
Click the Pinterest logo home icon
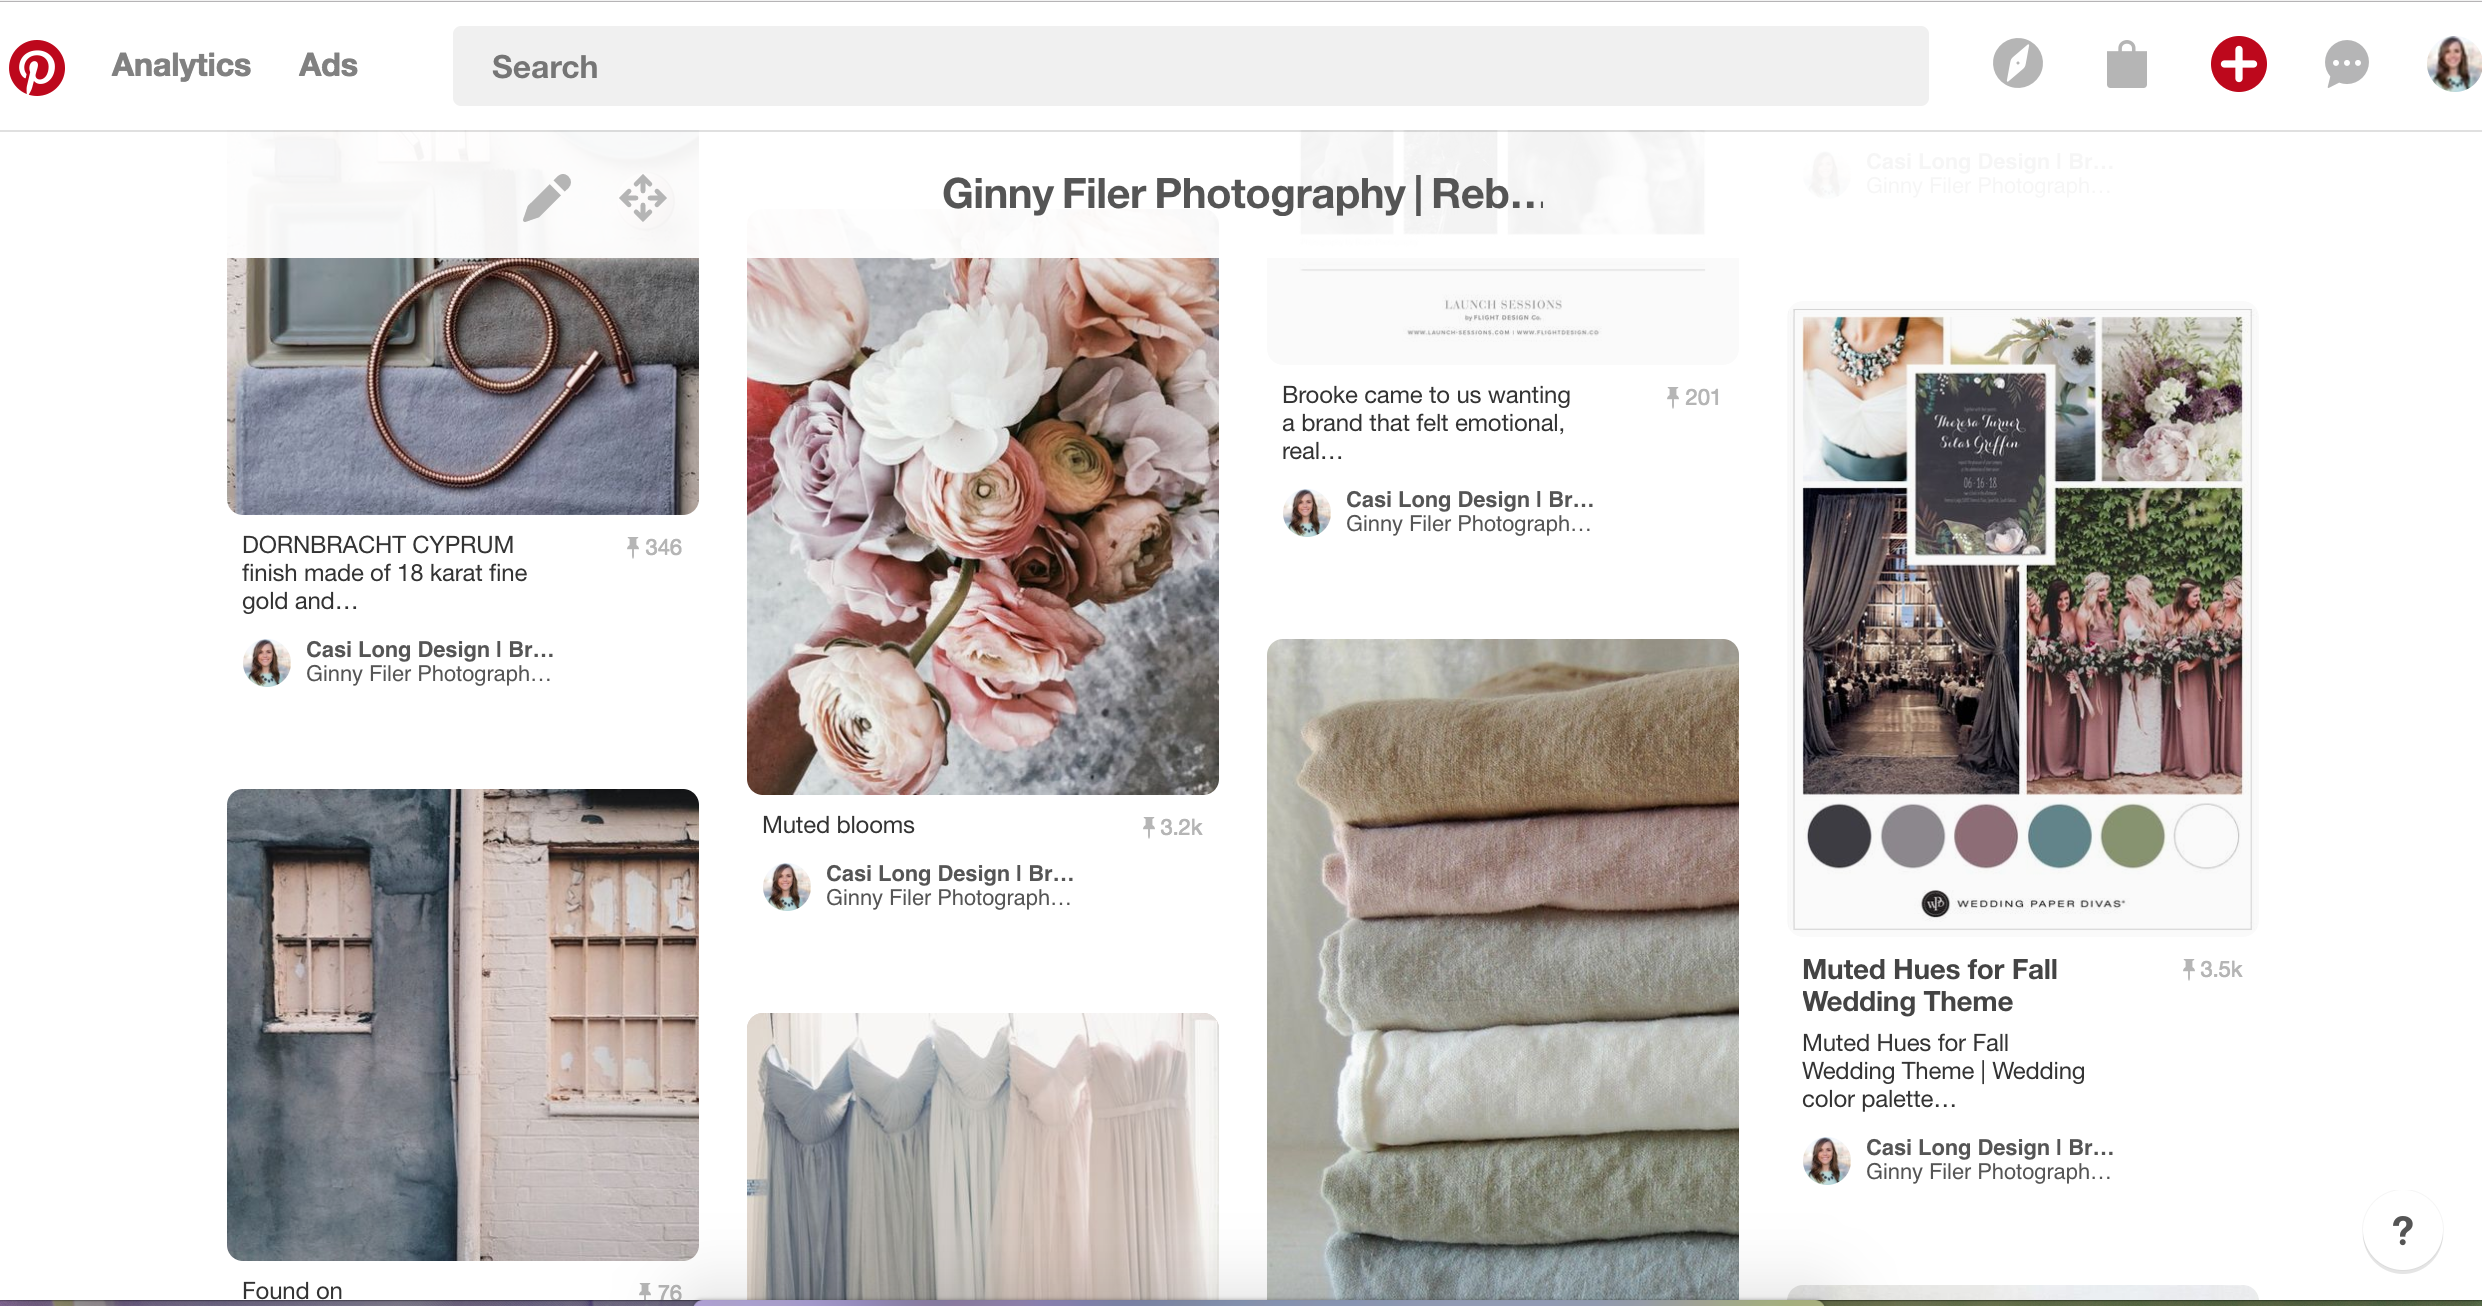click(37, 67)
